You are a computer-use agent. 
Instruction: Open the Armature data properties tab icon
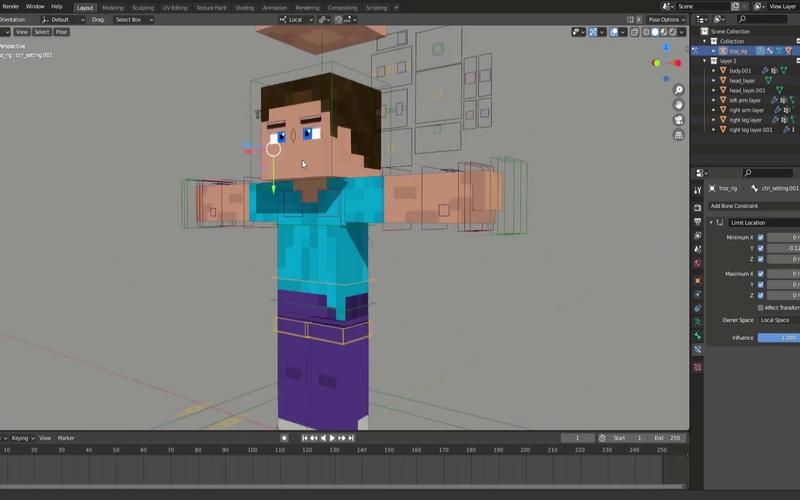[697, 322]
